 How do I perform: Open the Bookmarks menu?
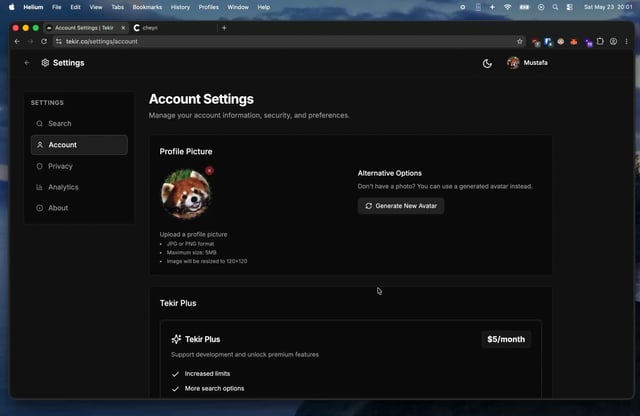click(x=147, y=7)
